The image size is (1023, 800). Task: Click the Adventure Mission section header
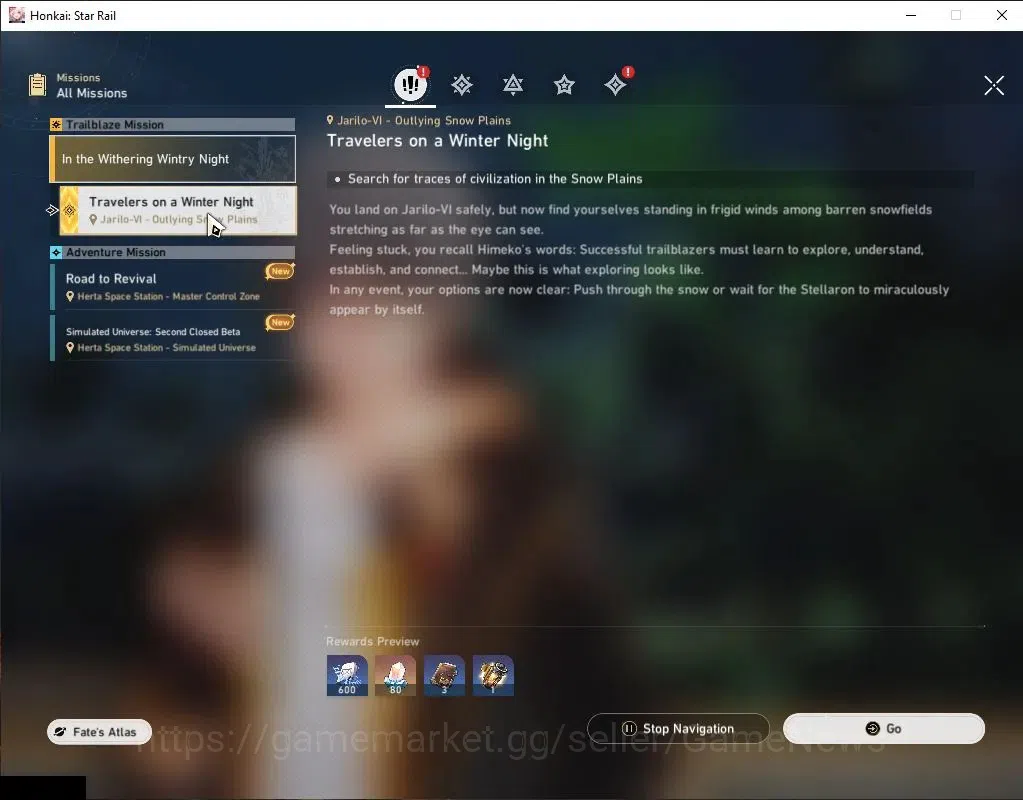[x=173, y=253]
